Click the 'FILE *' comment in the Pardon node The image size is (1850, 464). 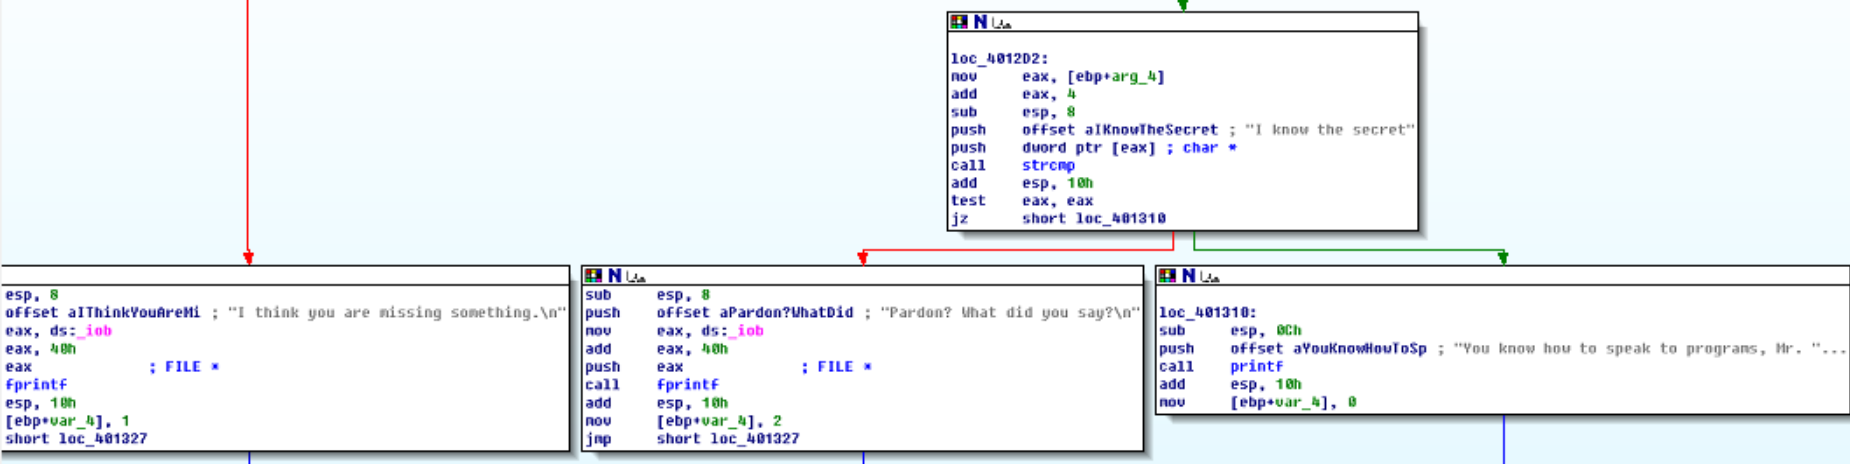click(844, 367)
